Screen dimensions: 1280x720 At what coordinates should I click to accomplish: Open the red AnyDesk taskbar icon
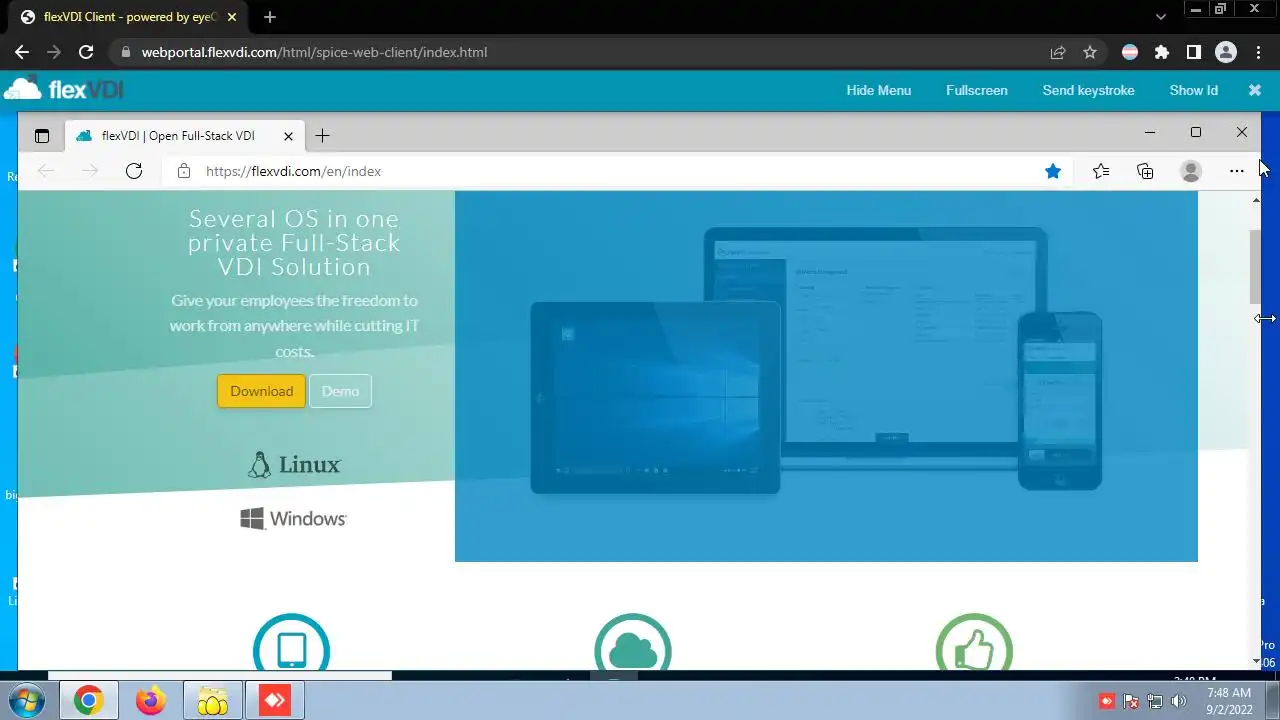click(275, 701)
